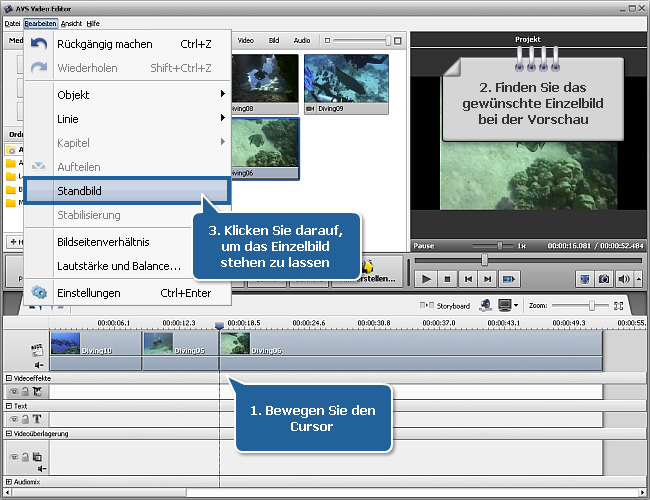Click the Text track T icon
Screen dimensions: 650x500
[x=37, y=419]
